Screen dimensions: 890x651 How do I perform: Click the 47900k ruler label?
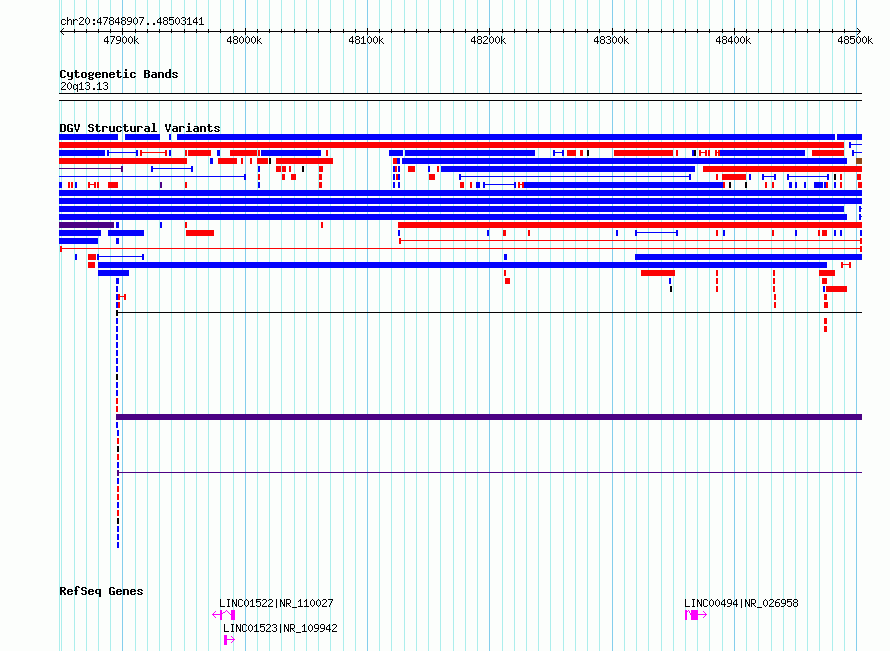[121, 40]
